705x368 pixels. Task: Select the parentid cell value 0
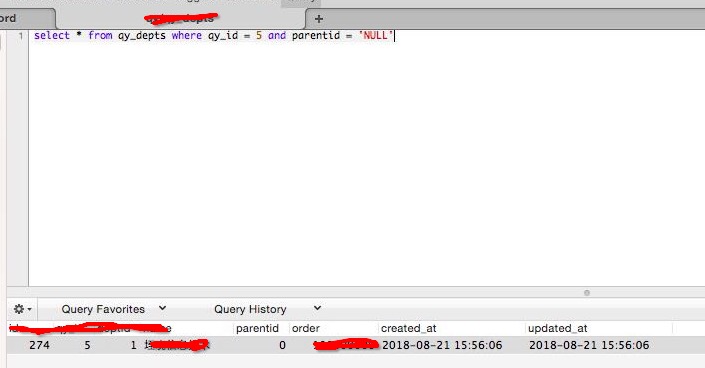(282, 345)
